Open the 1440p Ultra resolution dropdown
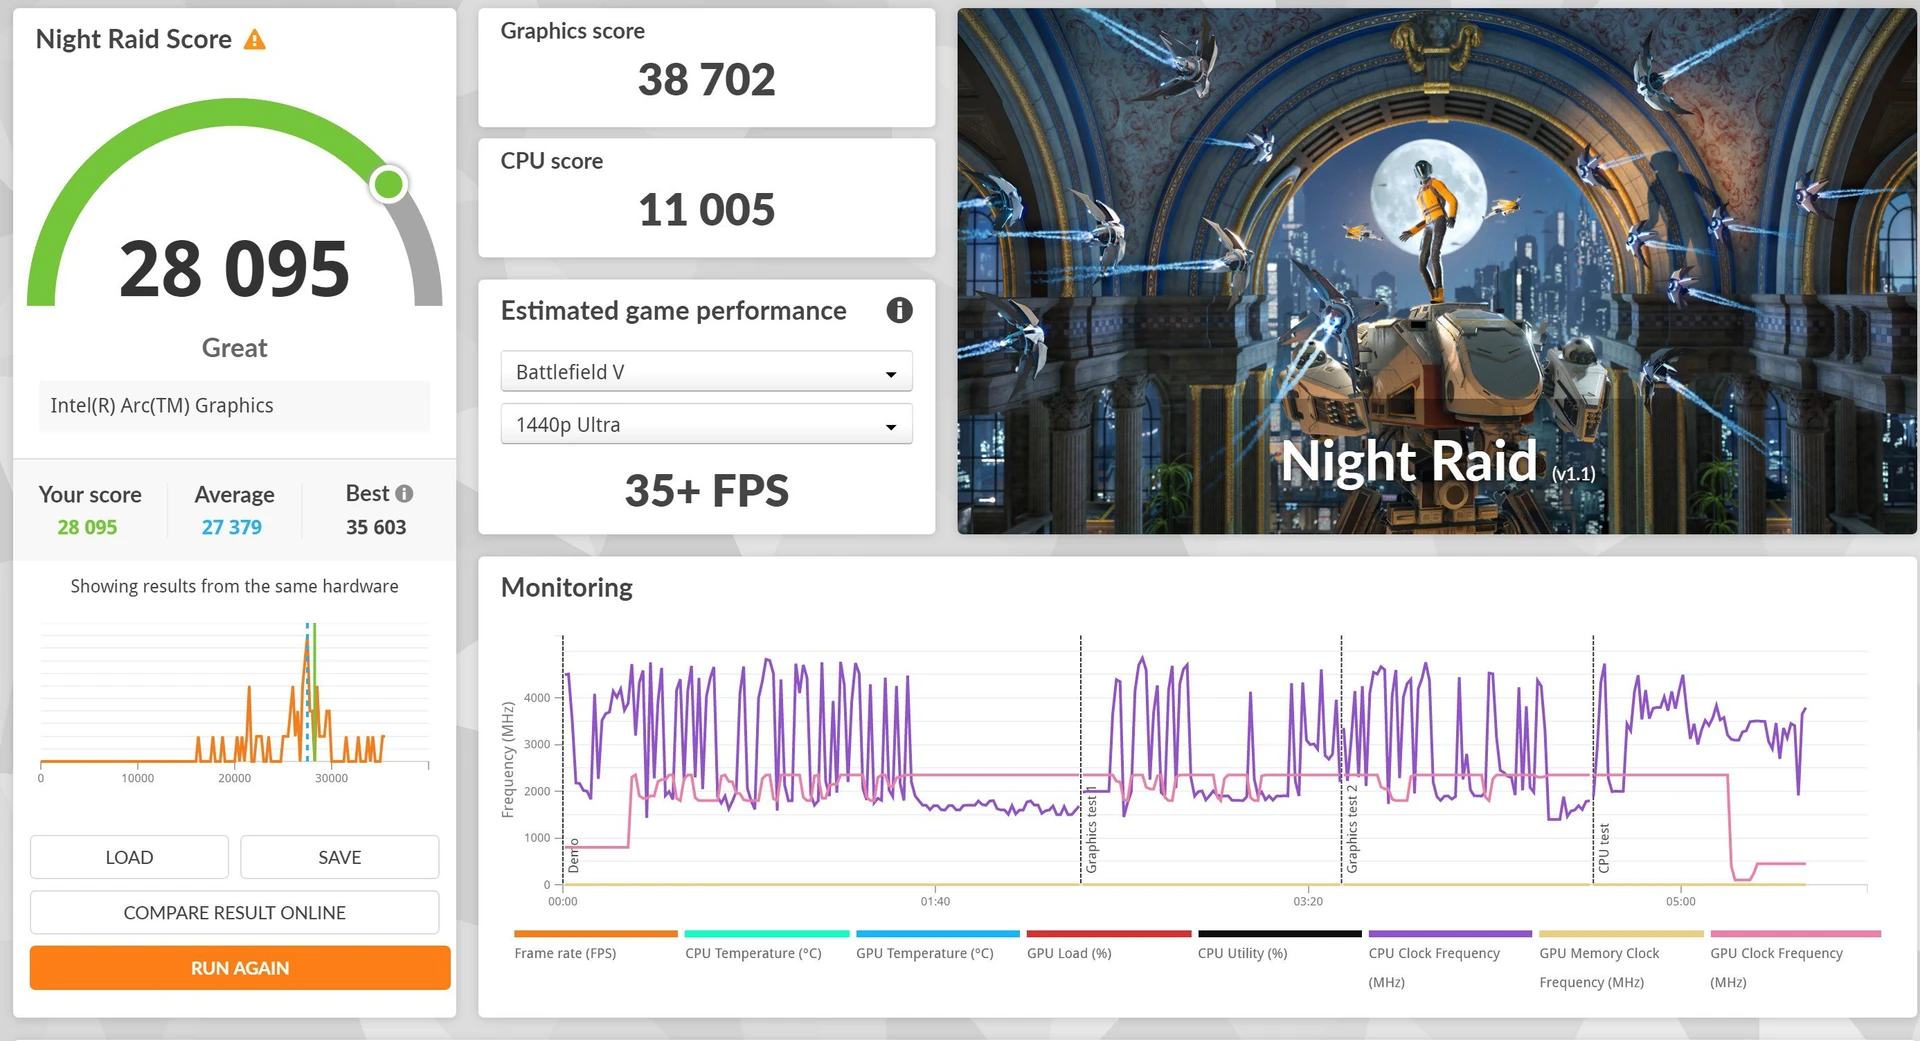 pyautogui.click(x=706, y=424)
